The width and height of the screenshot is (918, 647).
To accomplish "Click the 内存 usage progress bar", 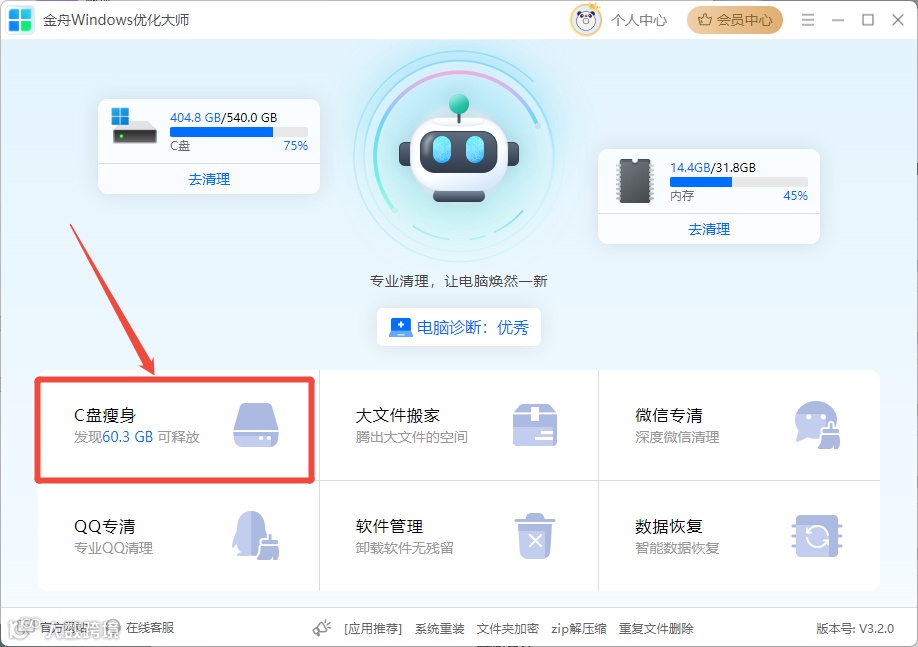I will (x=739, y=182).
